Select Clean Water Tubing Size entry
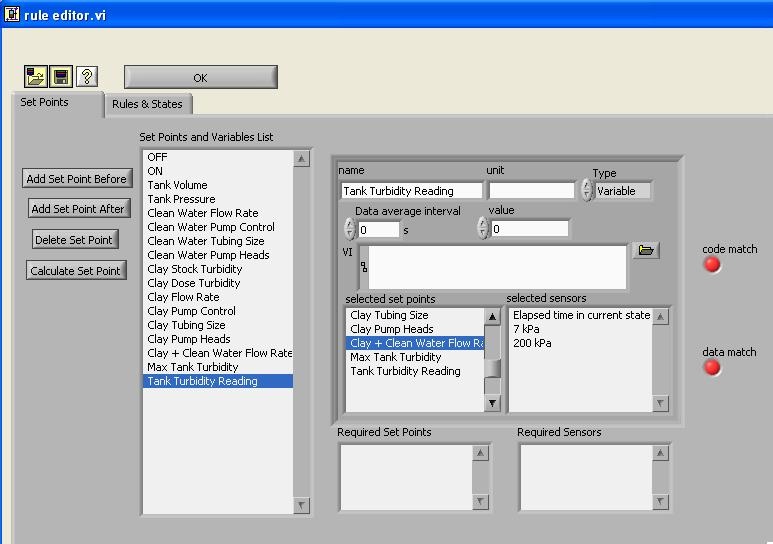This screenshot has width=773, height=544. (217, 241)
